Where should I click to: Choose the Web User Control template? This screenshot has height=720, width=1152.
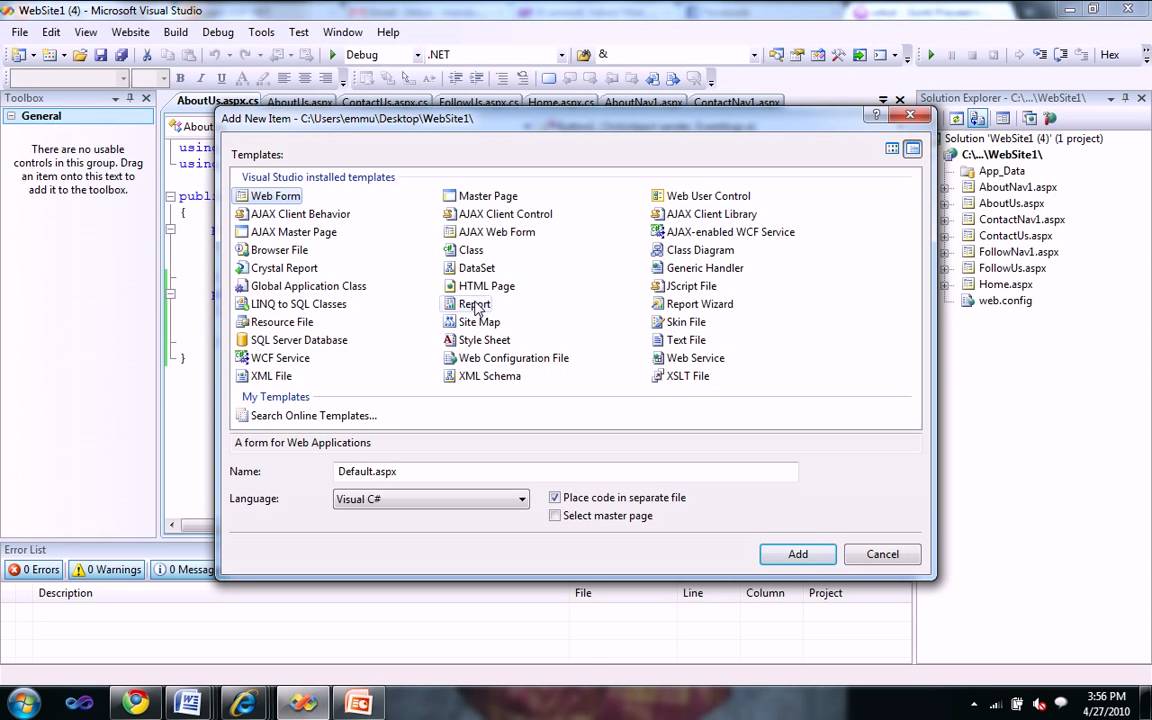pyautogui.click(x=701, y=196)
